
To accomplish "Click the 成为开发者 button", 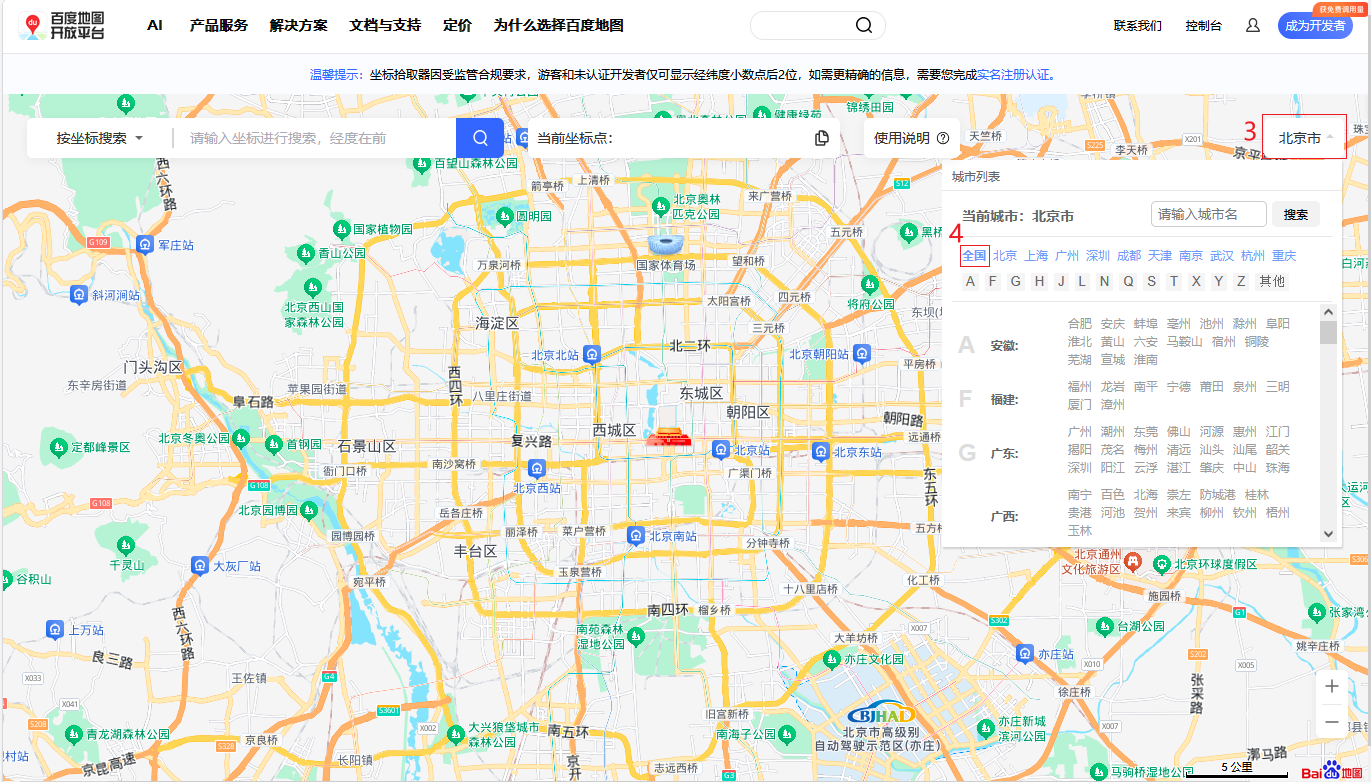I will 1315,26.
